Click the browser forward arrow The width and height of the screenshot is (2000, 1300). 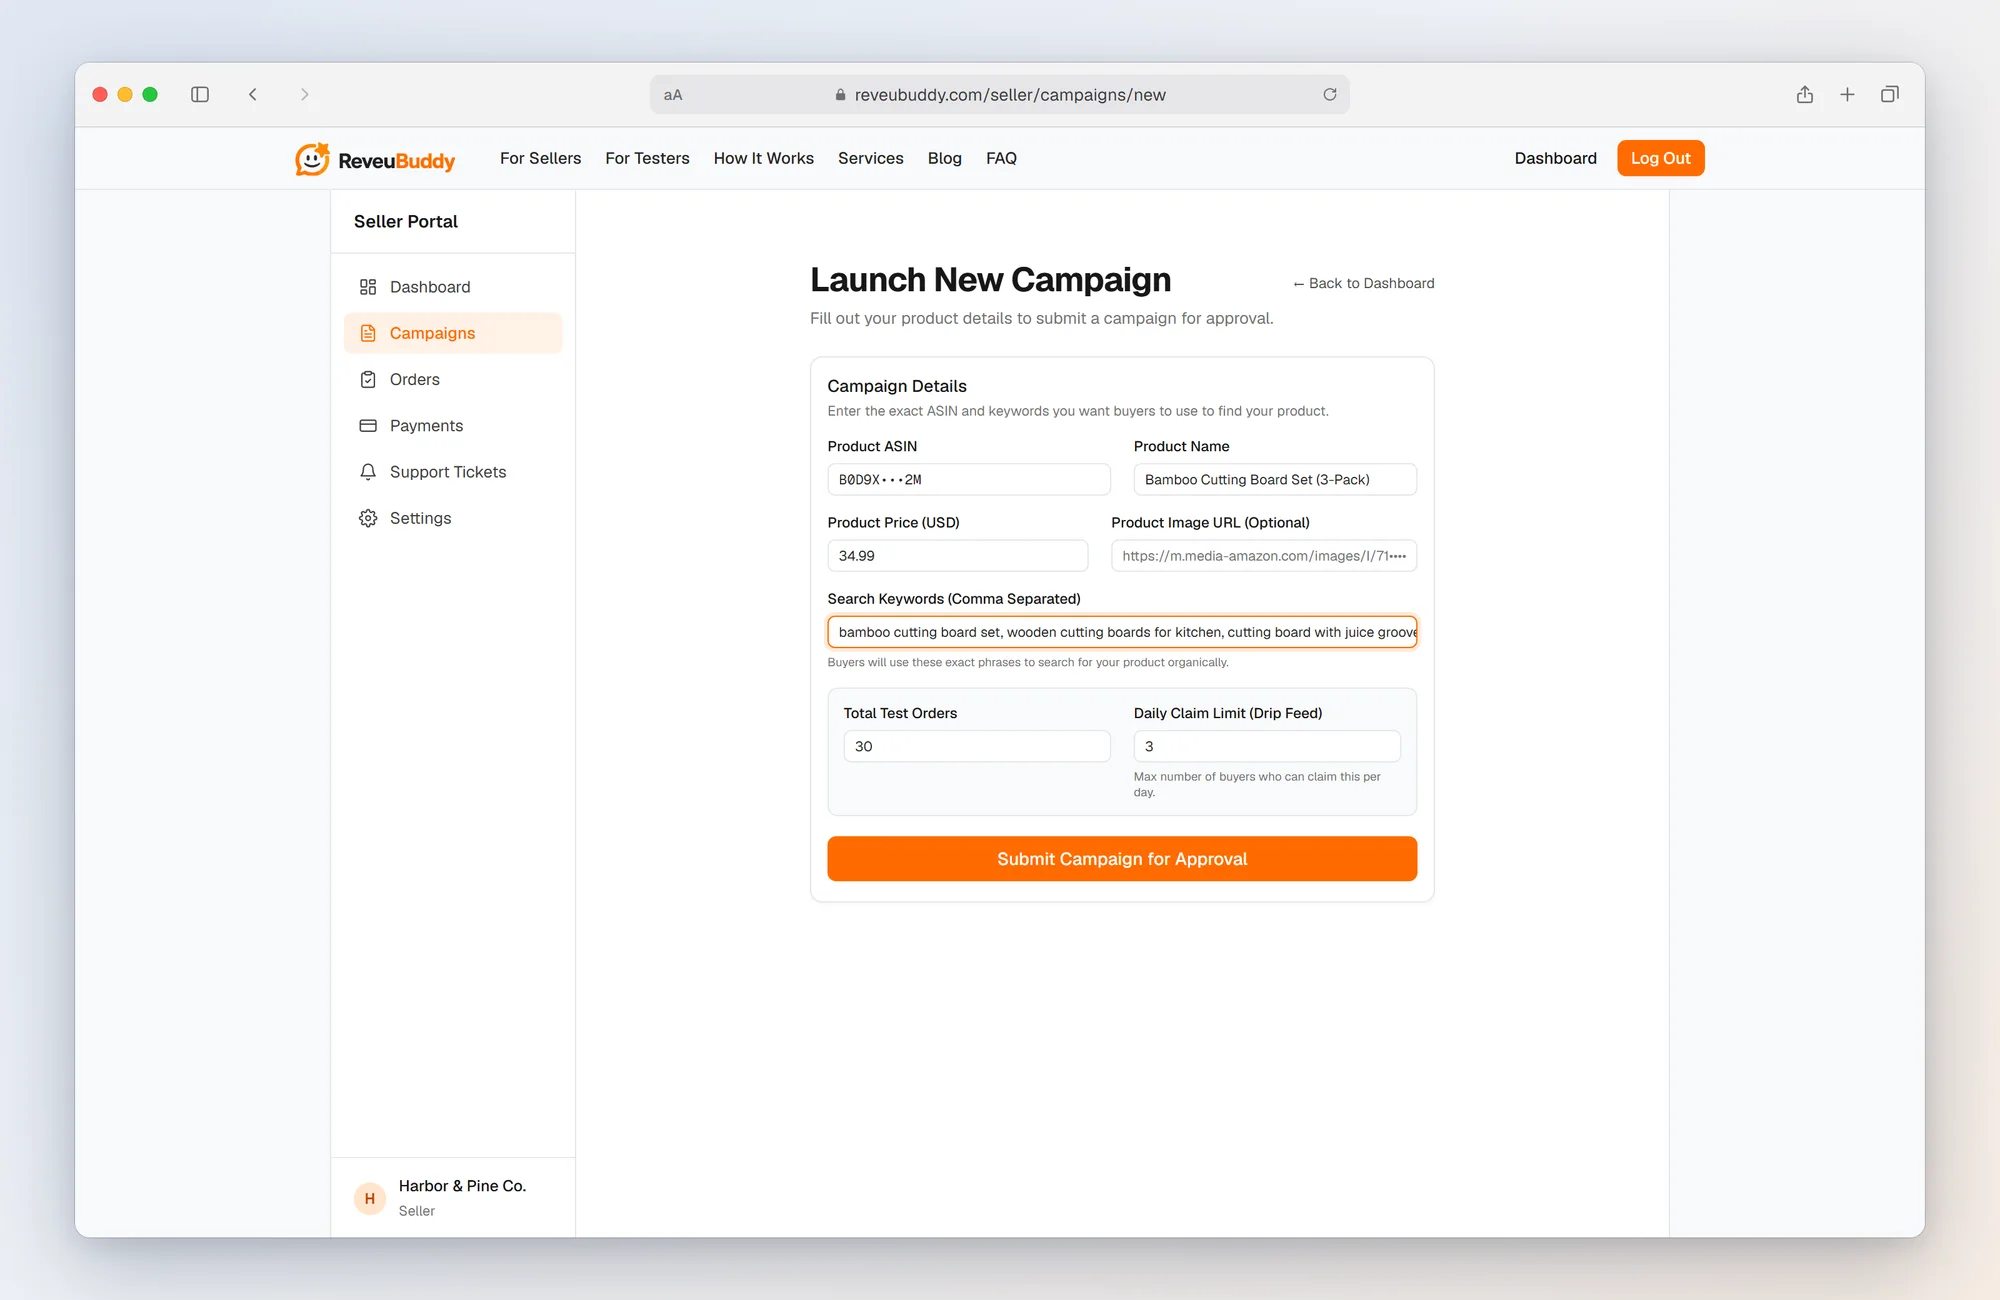pyautogui.click(x=305, y=94)
